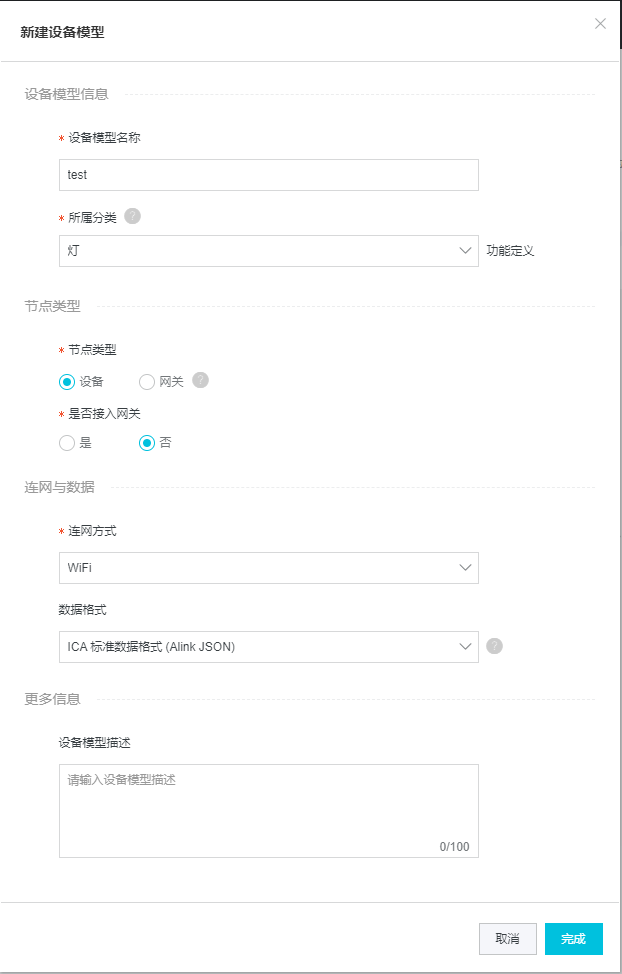622x974 pixels.
Task: Open the ICA 标准数据格式 dropdown
Action: 270,647
